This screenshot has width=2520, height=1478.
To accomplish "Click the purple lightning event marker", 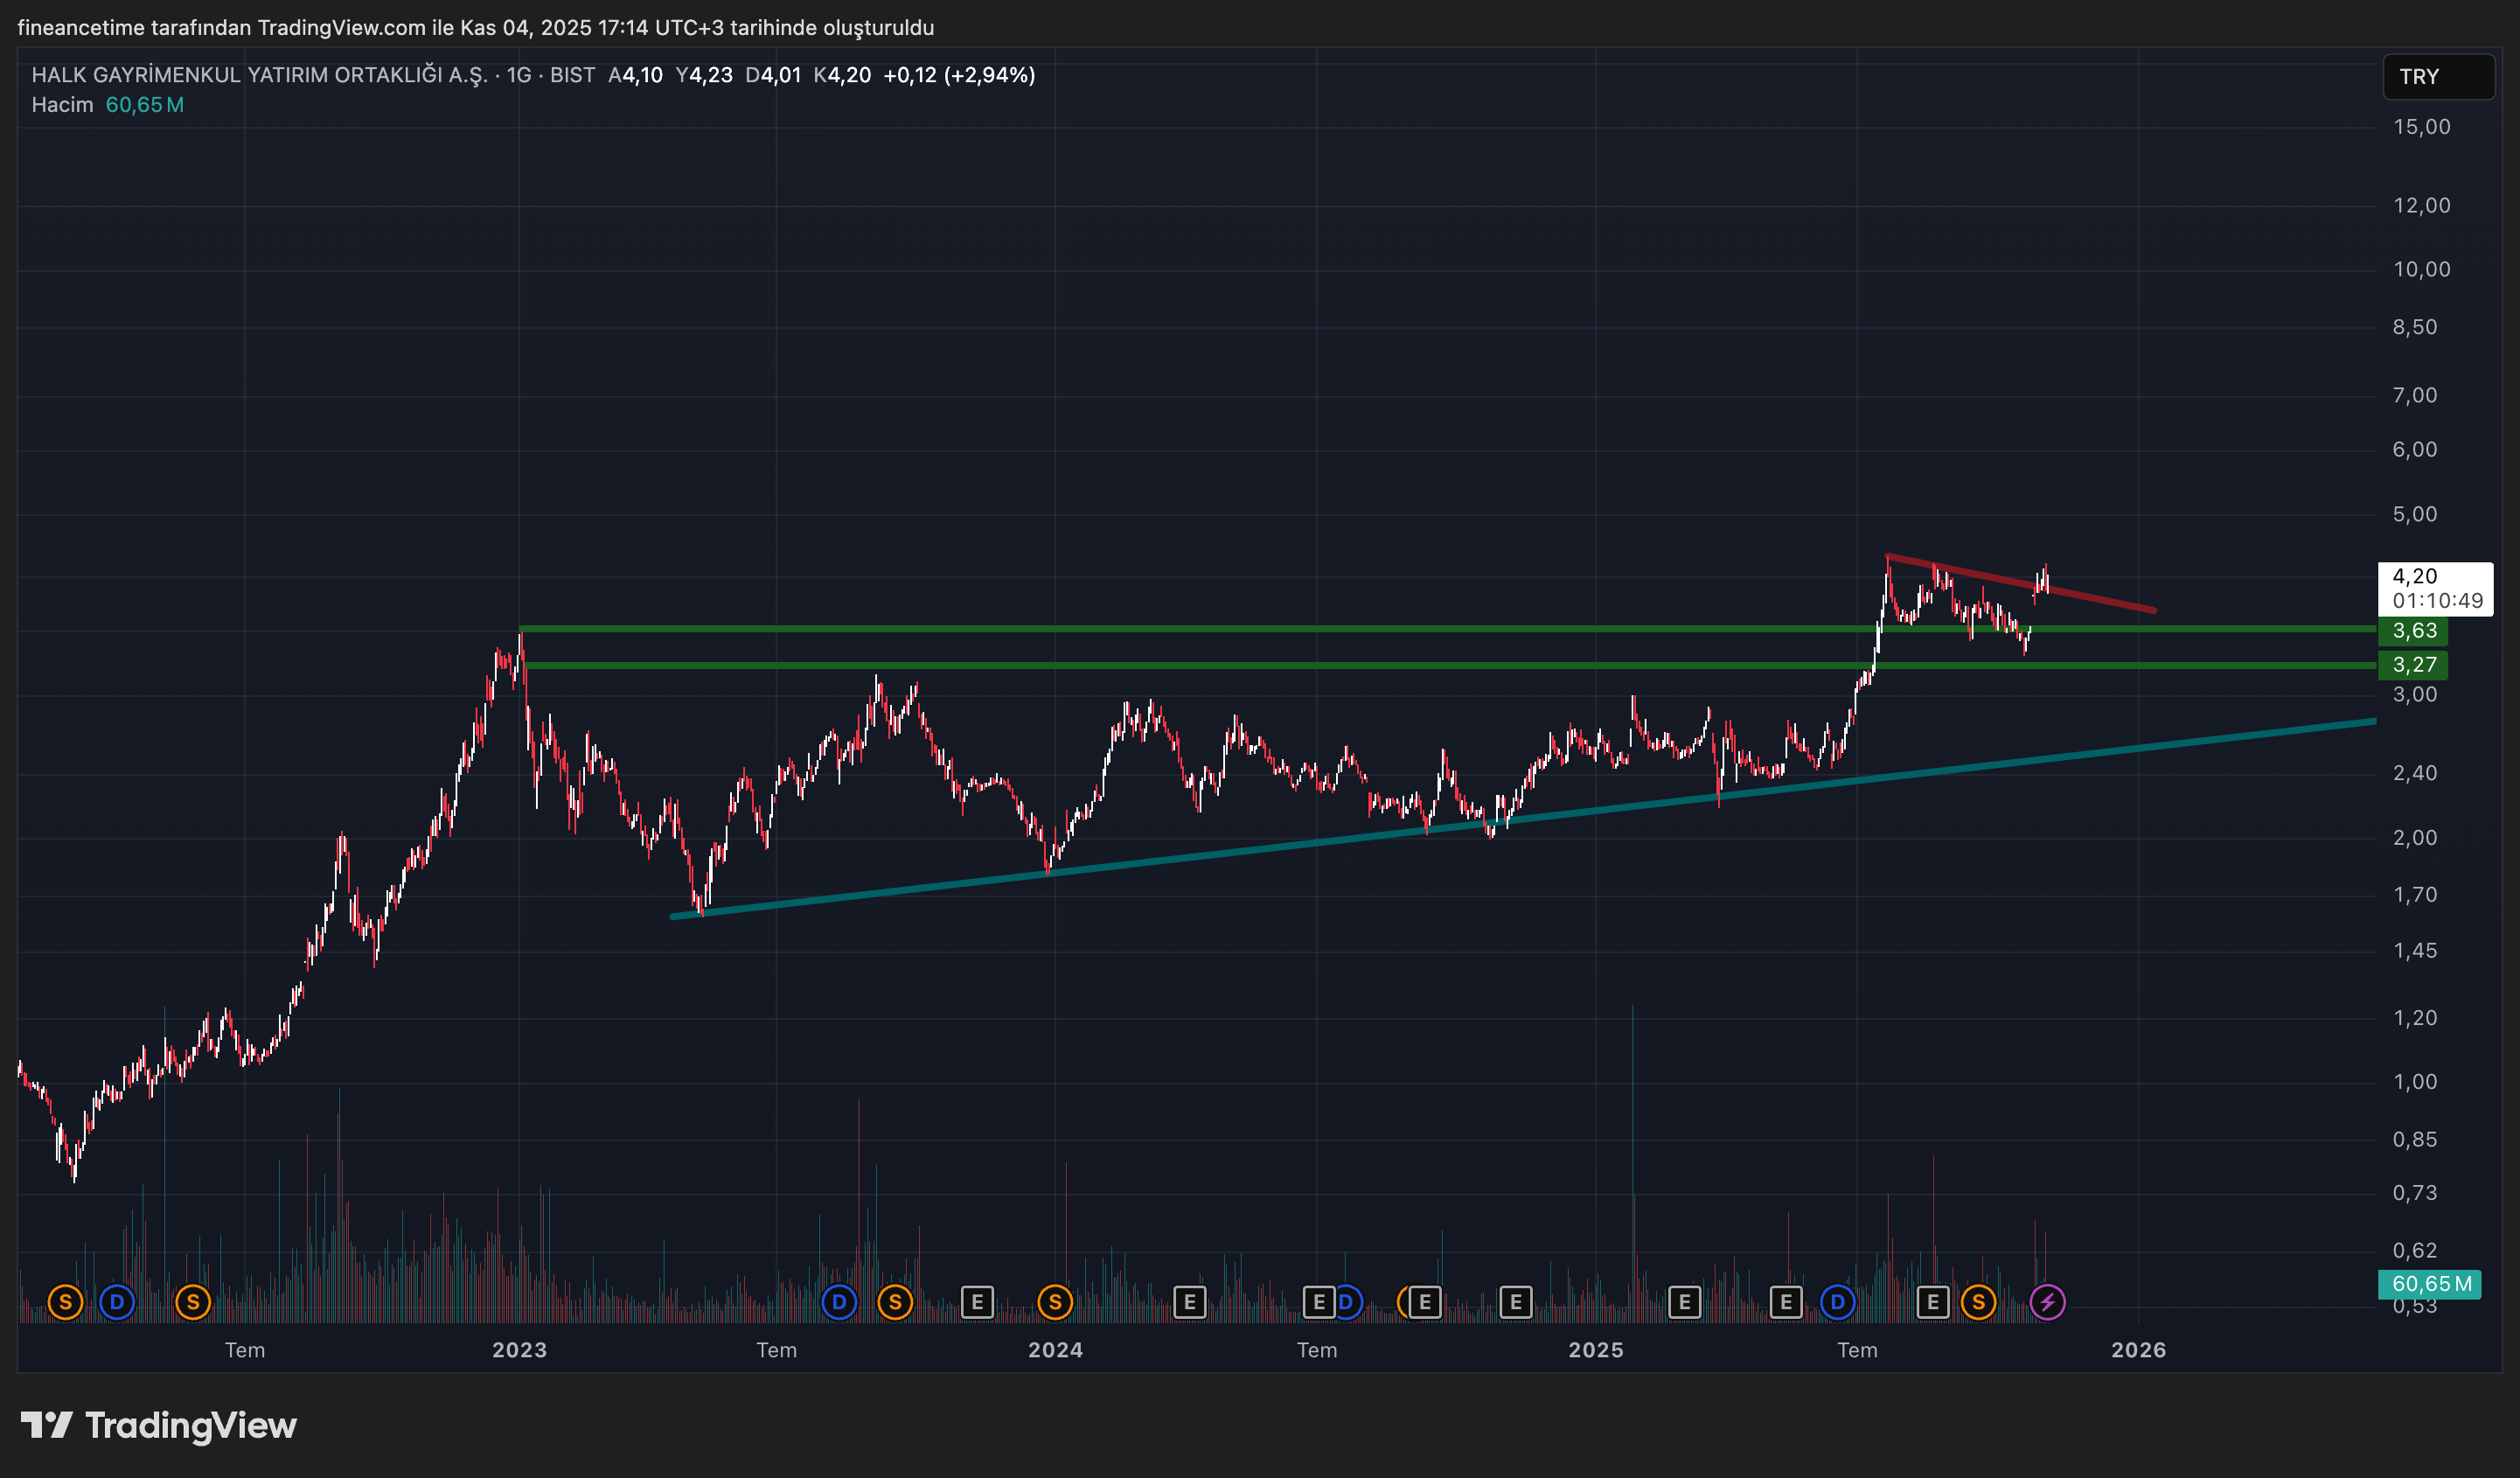I will tap(2047, 1302).
